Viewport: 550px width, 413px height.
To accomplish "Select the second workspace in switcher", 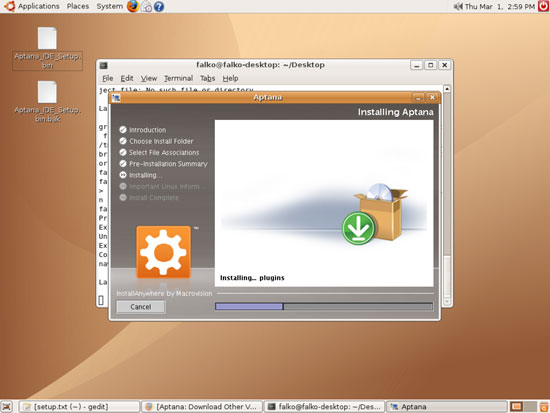I will click(x=530, y=407).
